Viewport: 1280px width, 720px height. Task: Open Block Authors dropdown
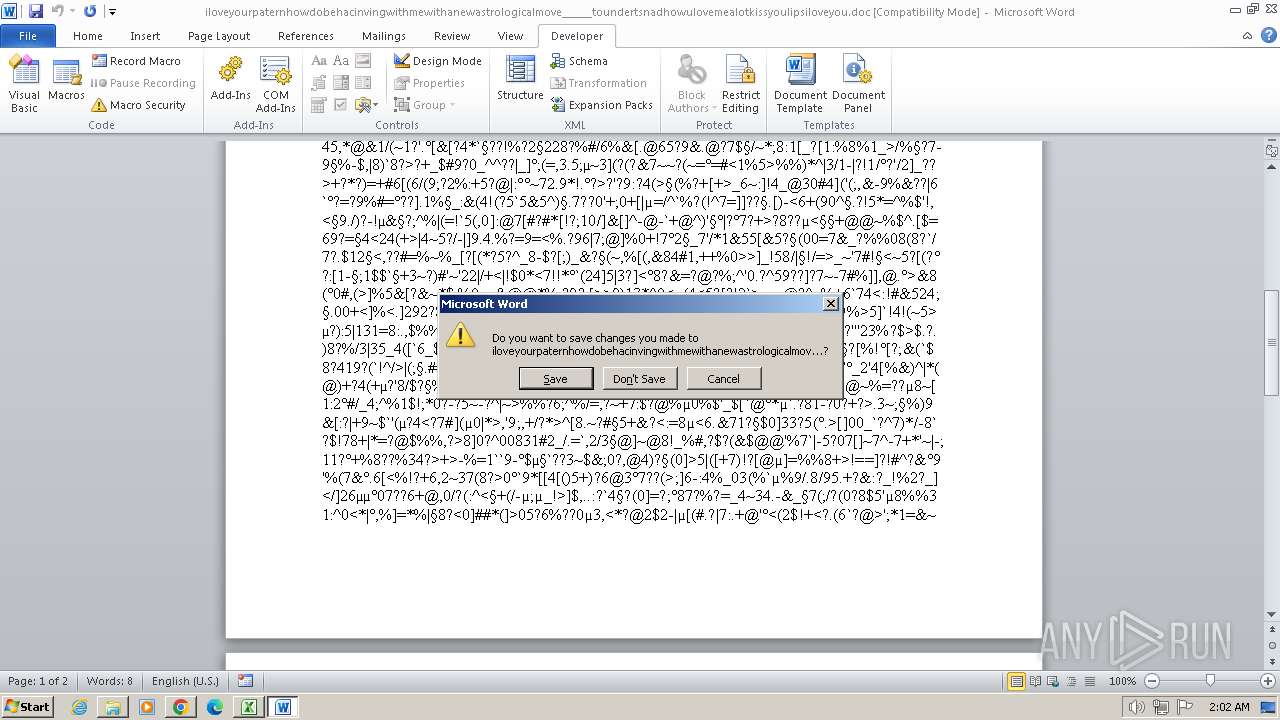pyautogui.click(x=691, y=83)
